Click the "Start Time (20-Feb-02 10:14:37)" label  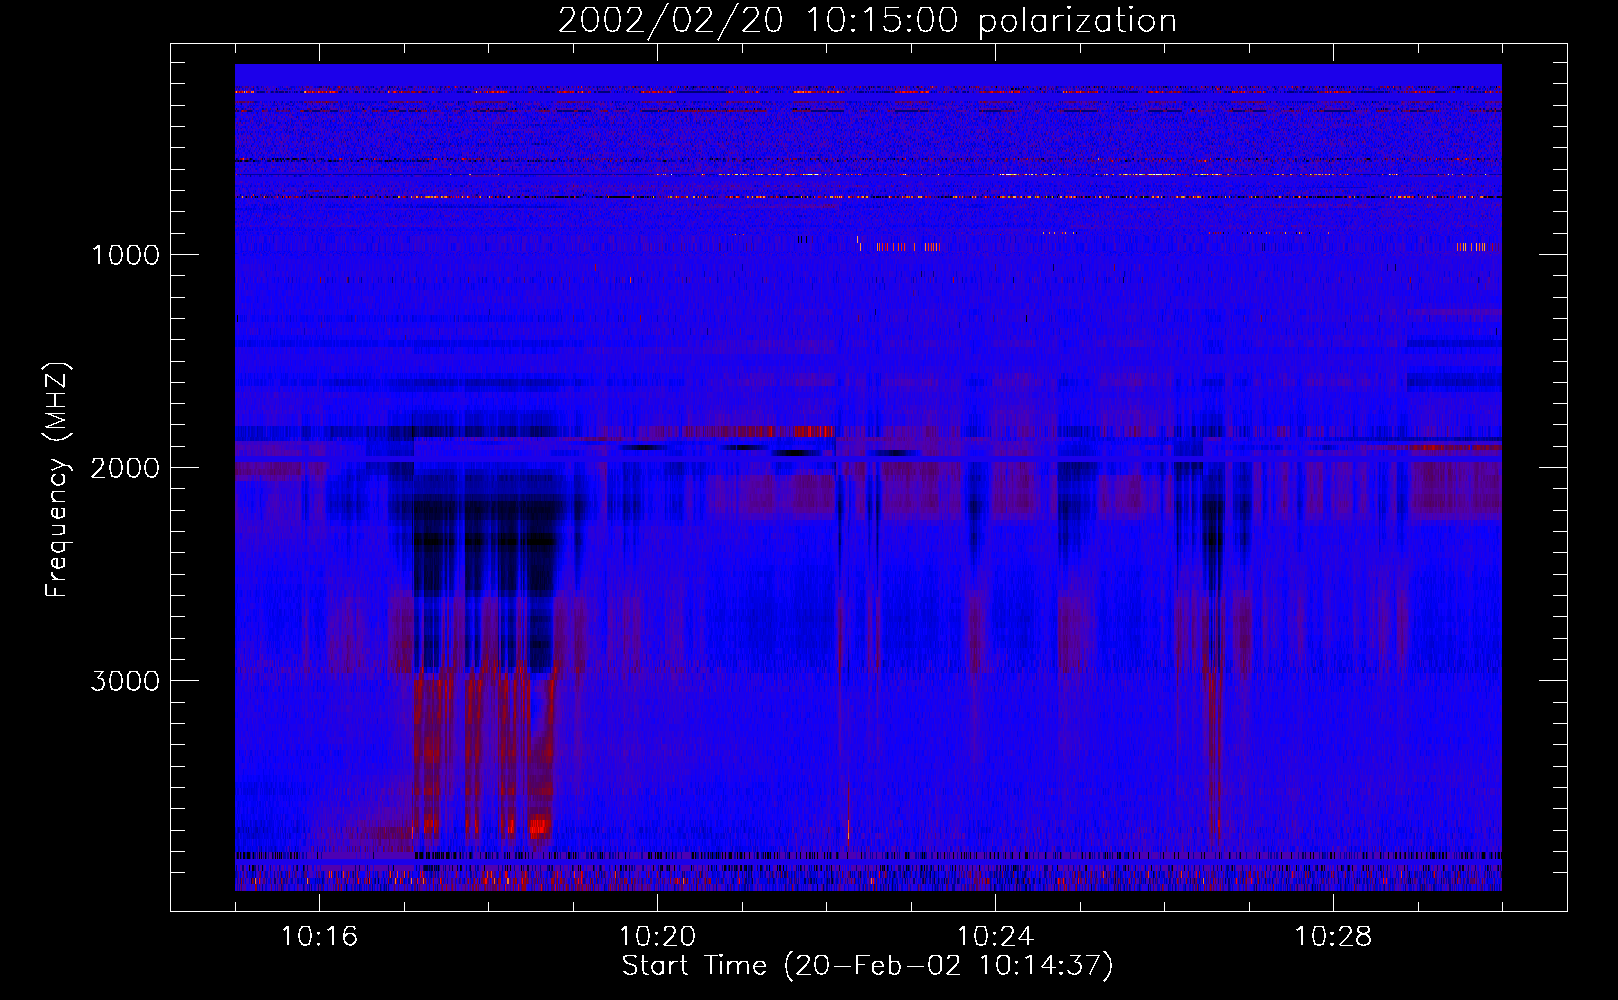[x=867, y=966]
